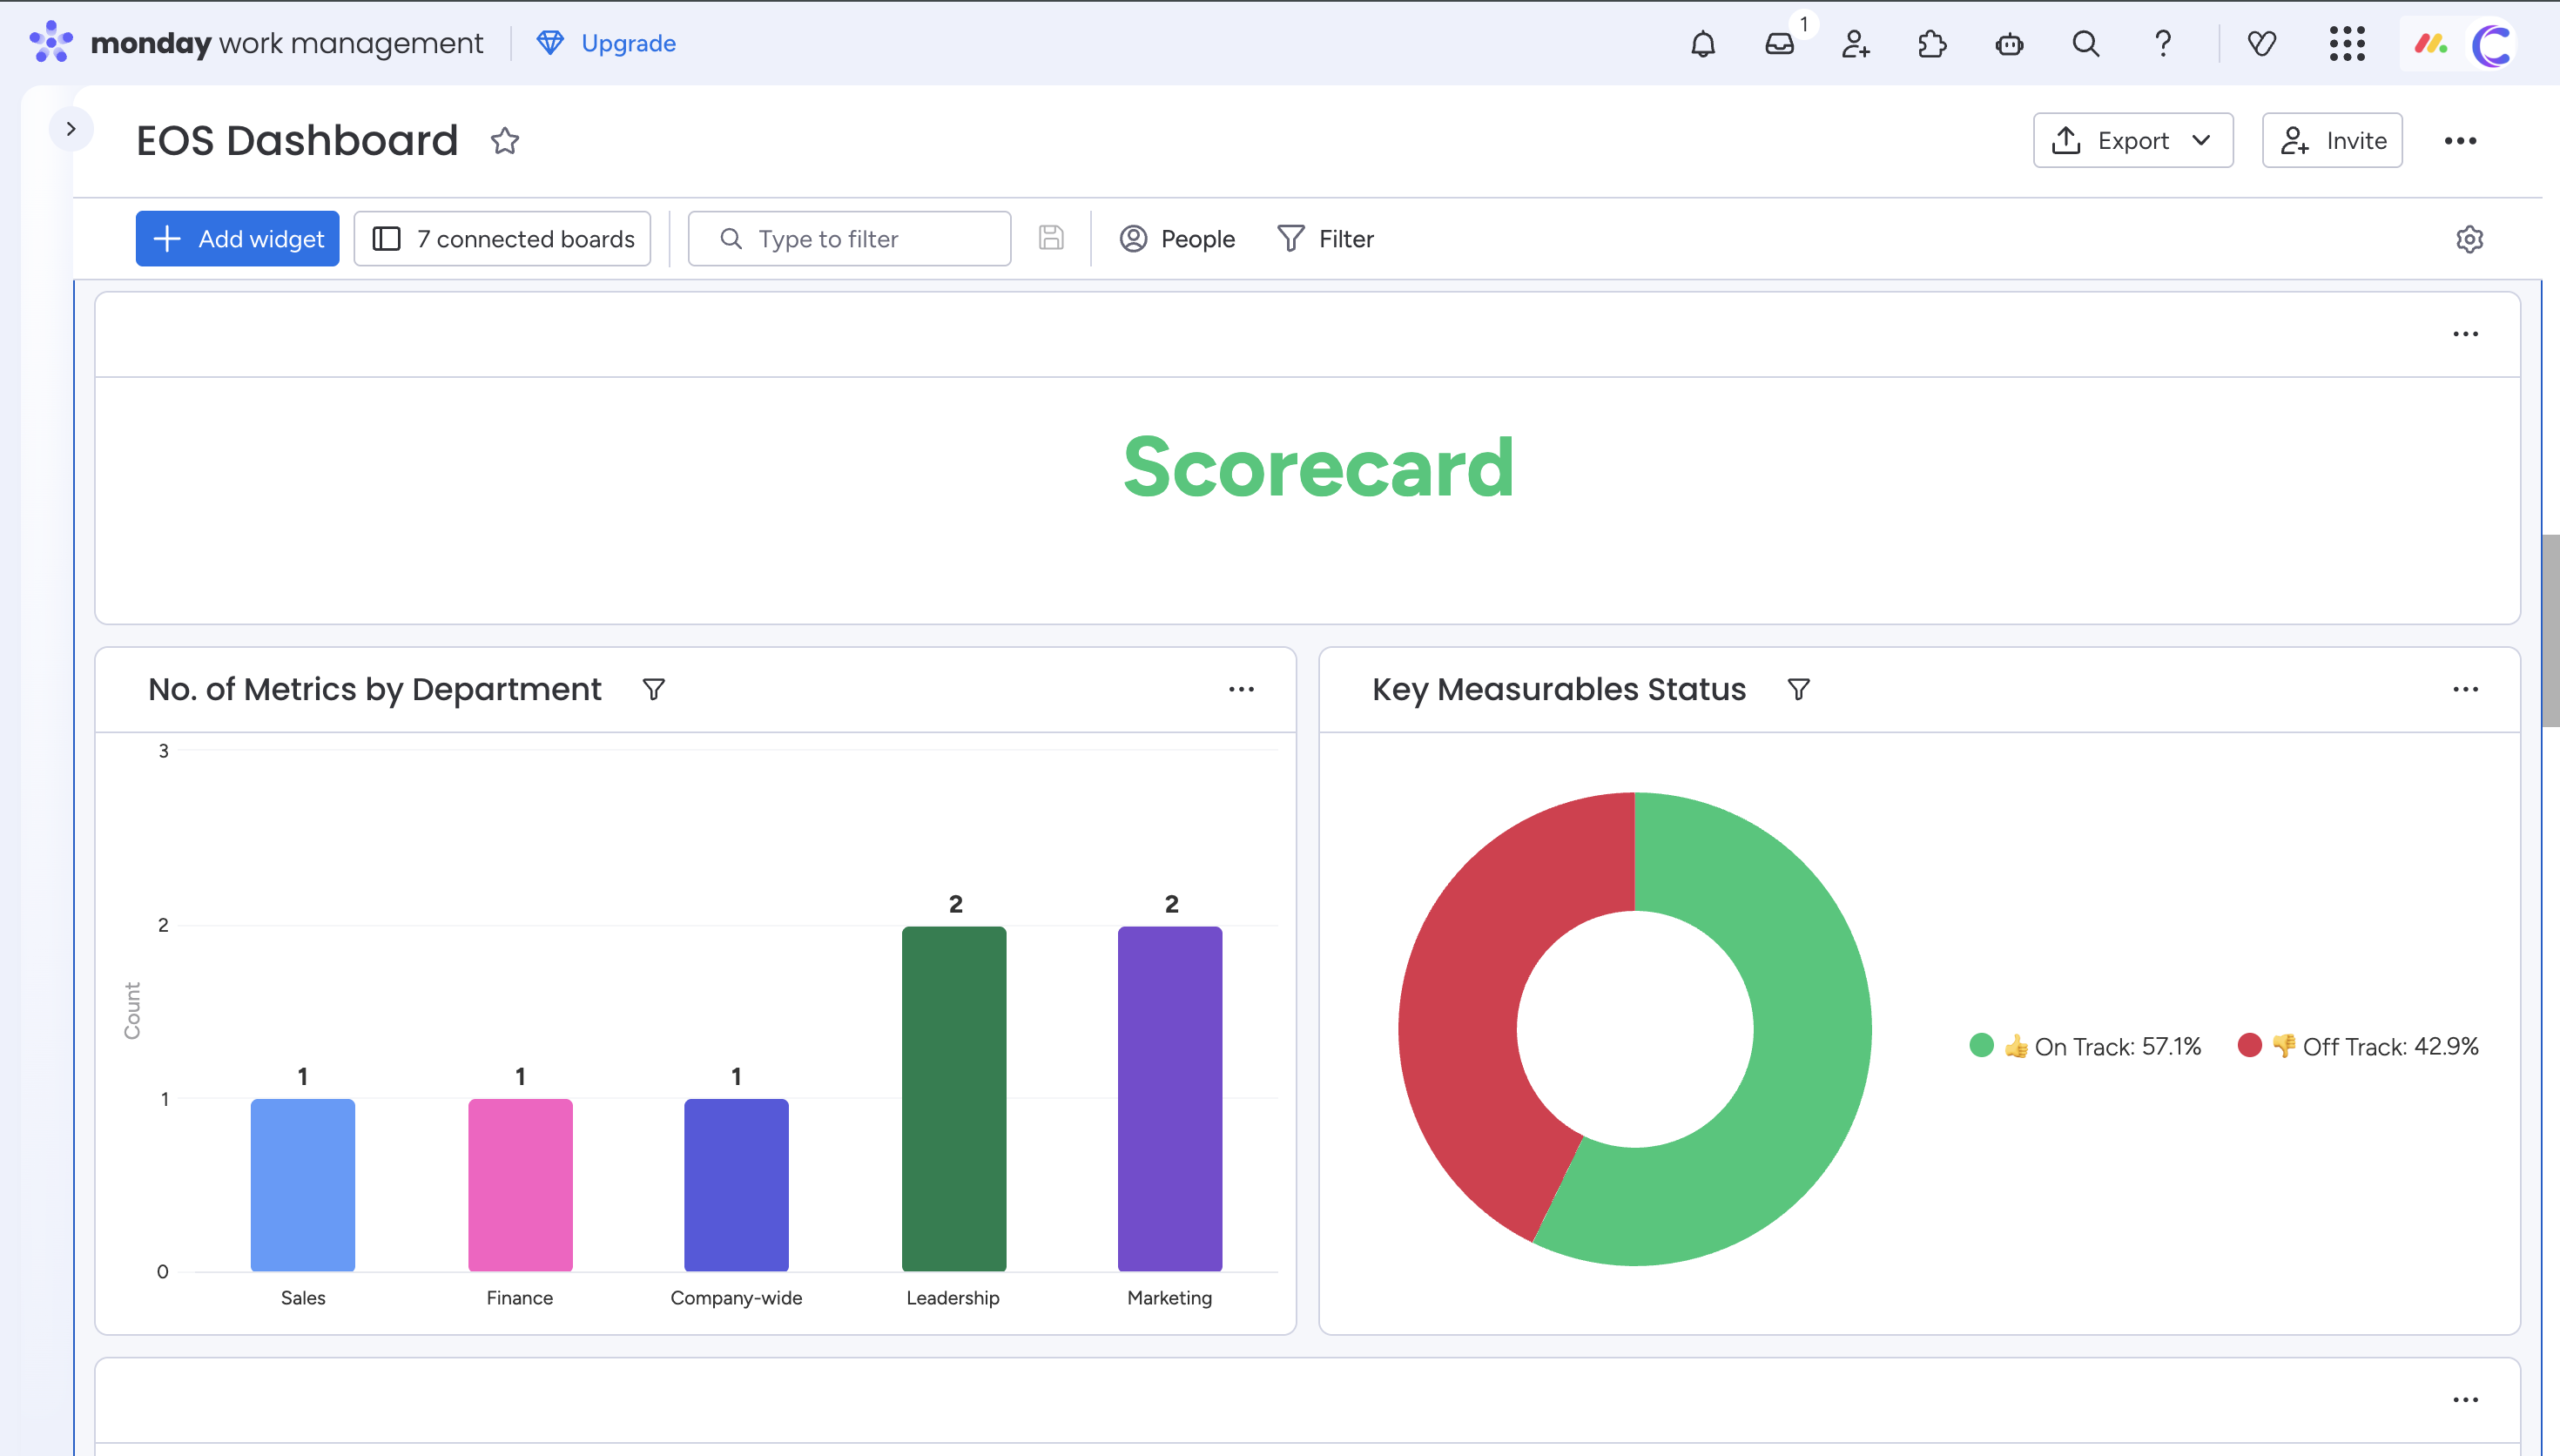Open Scorecard widget three-dot menu
Screen dimensions: 2560x1456
coord(2465,334)
